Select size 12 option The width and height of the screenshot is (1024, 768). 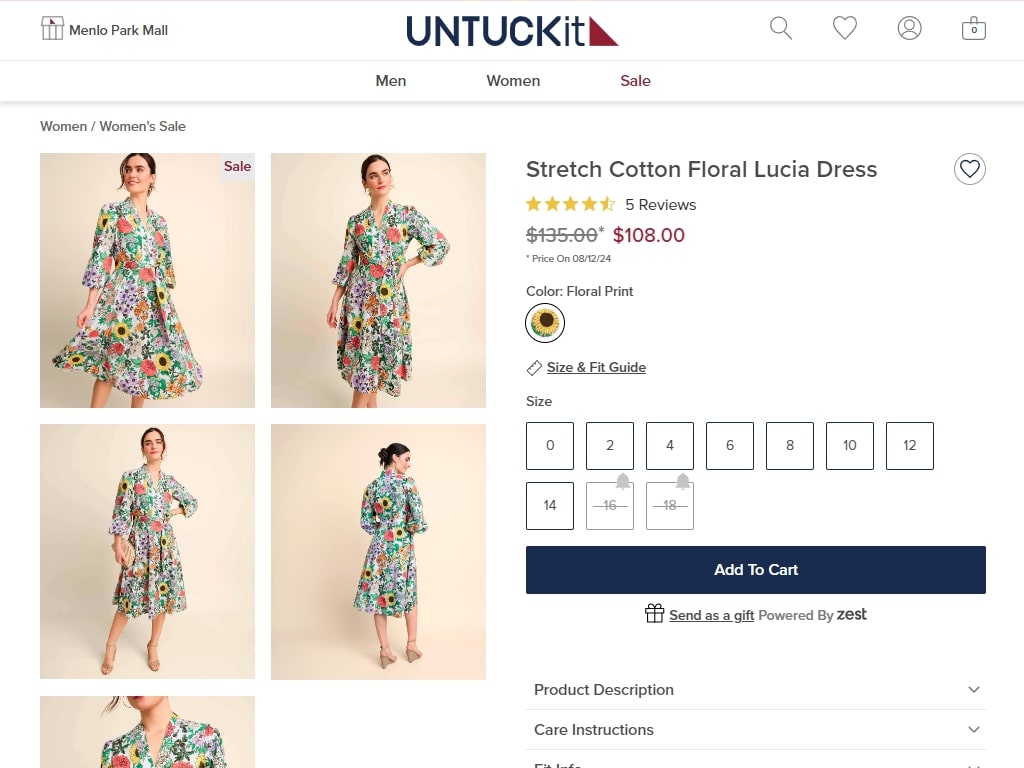coord(910,446)
